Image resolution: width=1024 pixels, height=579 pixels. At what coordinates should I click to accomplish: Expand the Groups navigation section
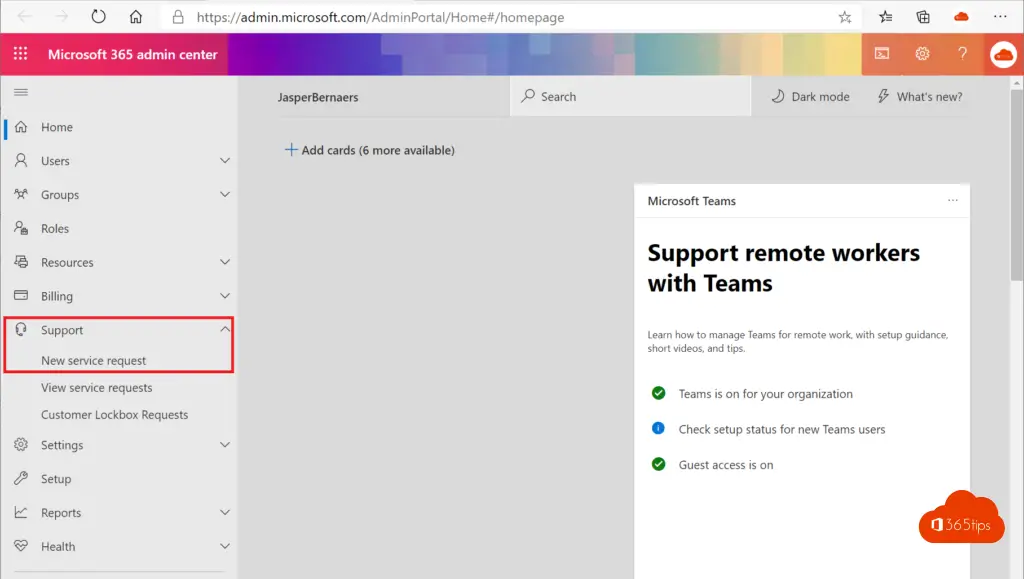click(225, 195)
